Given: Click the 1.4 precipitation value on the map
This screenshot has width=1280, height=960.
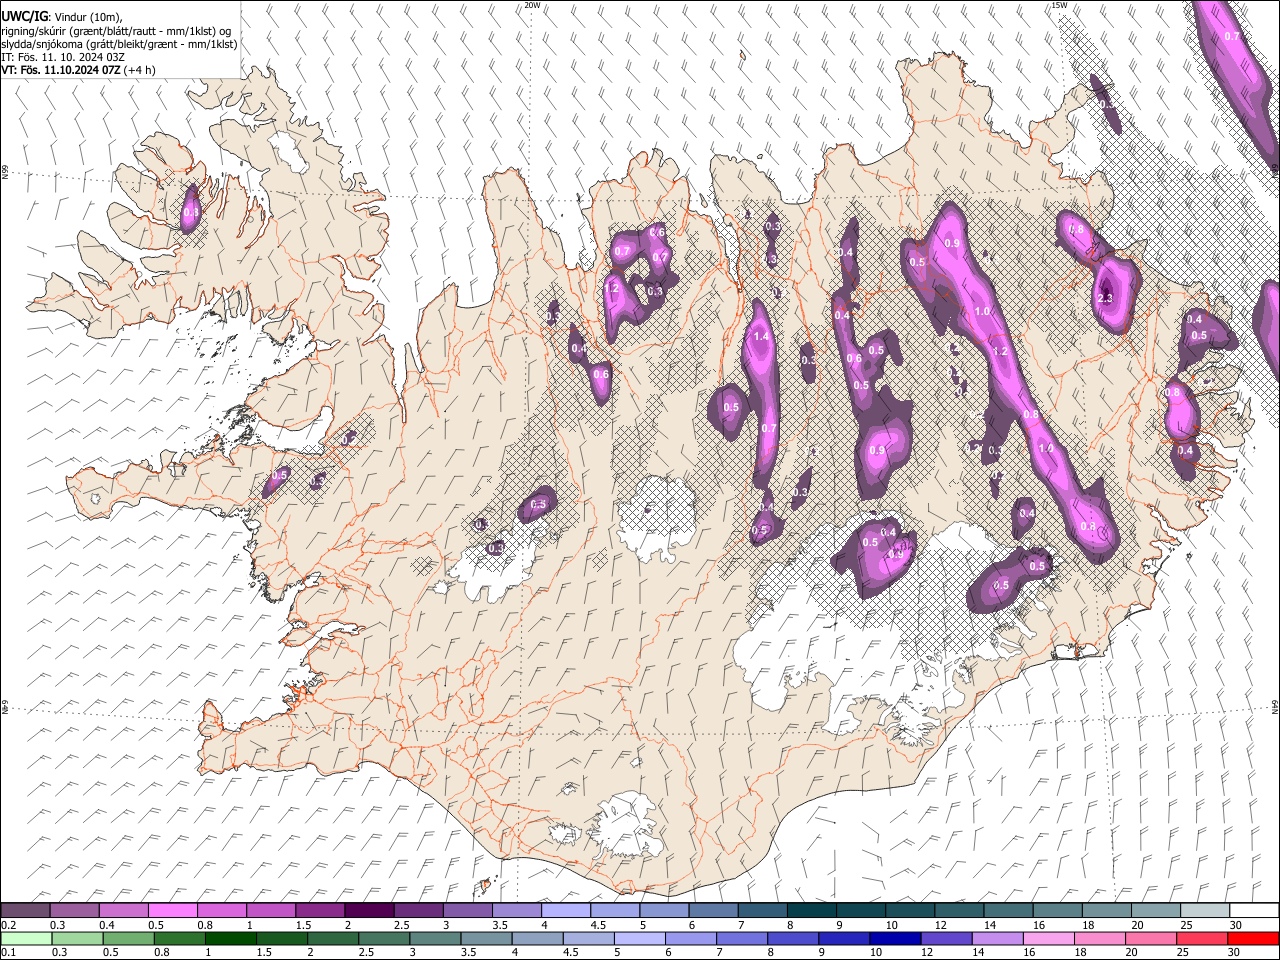Looking at the screenshot, I should pyautogui.click(x=761, y=337).
